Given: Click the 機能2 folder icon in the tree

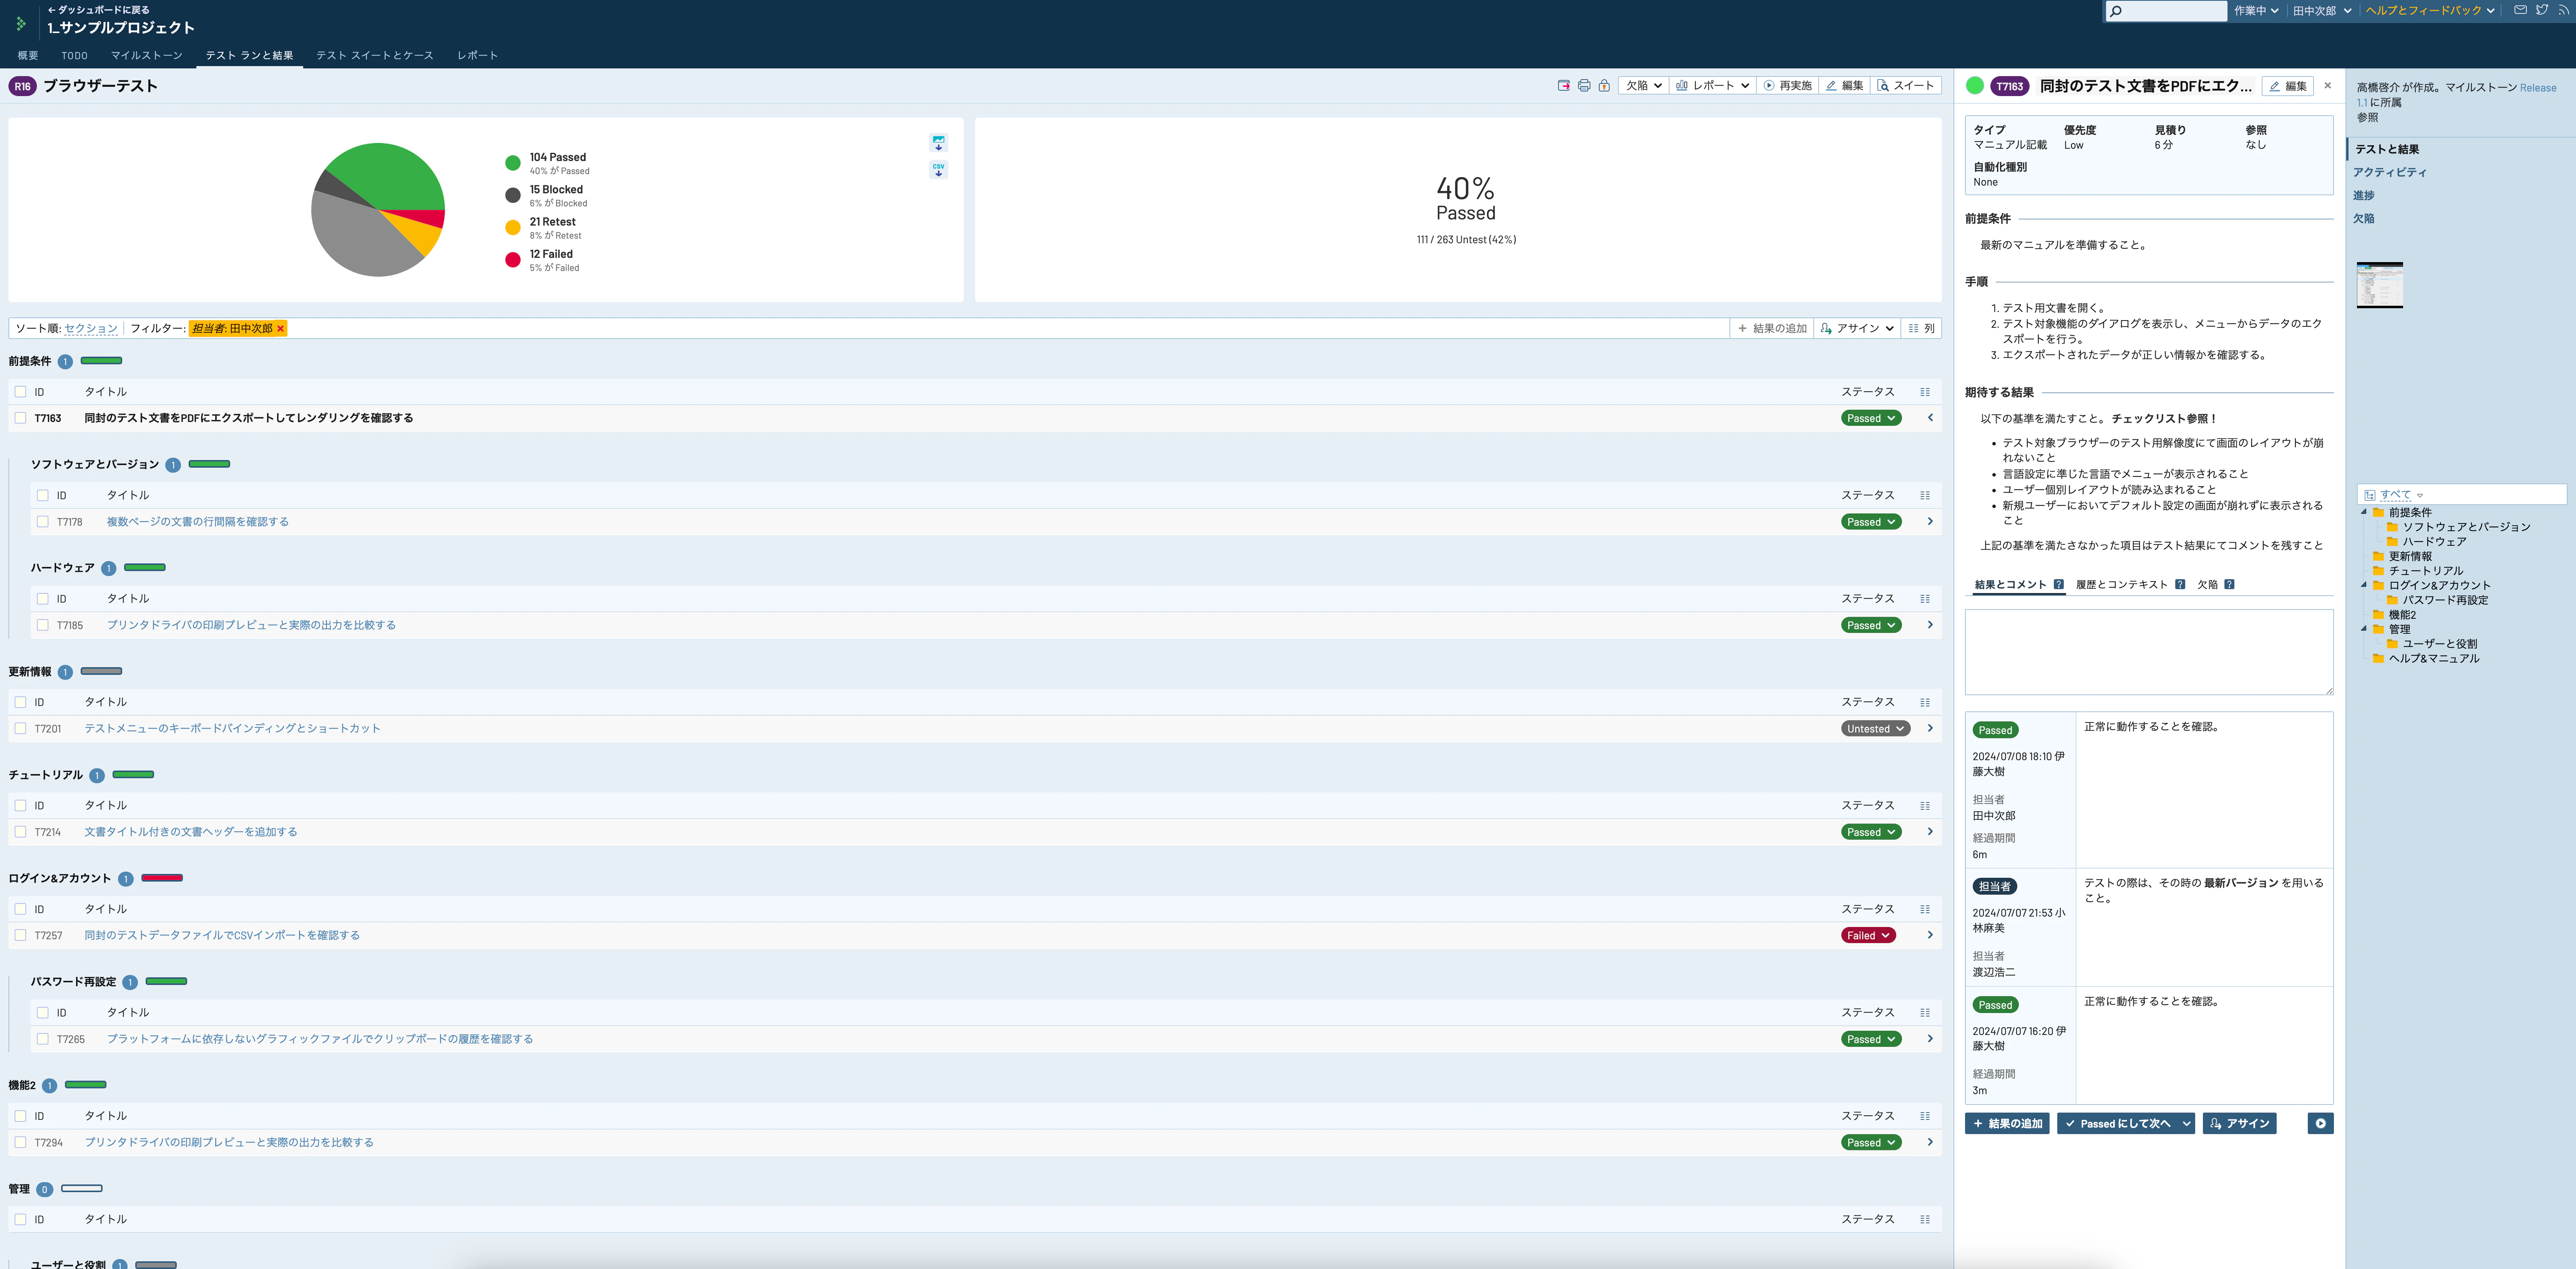Looking at the screenshot, I should click(2378, 615).
